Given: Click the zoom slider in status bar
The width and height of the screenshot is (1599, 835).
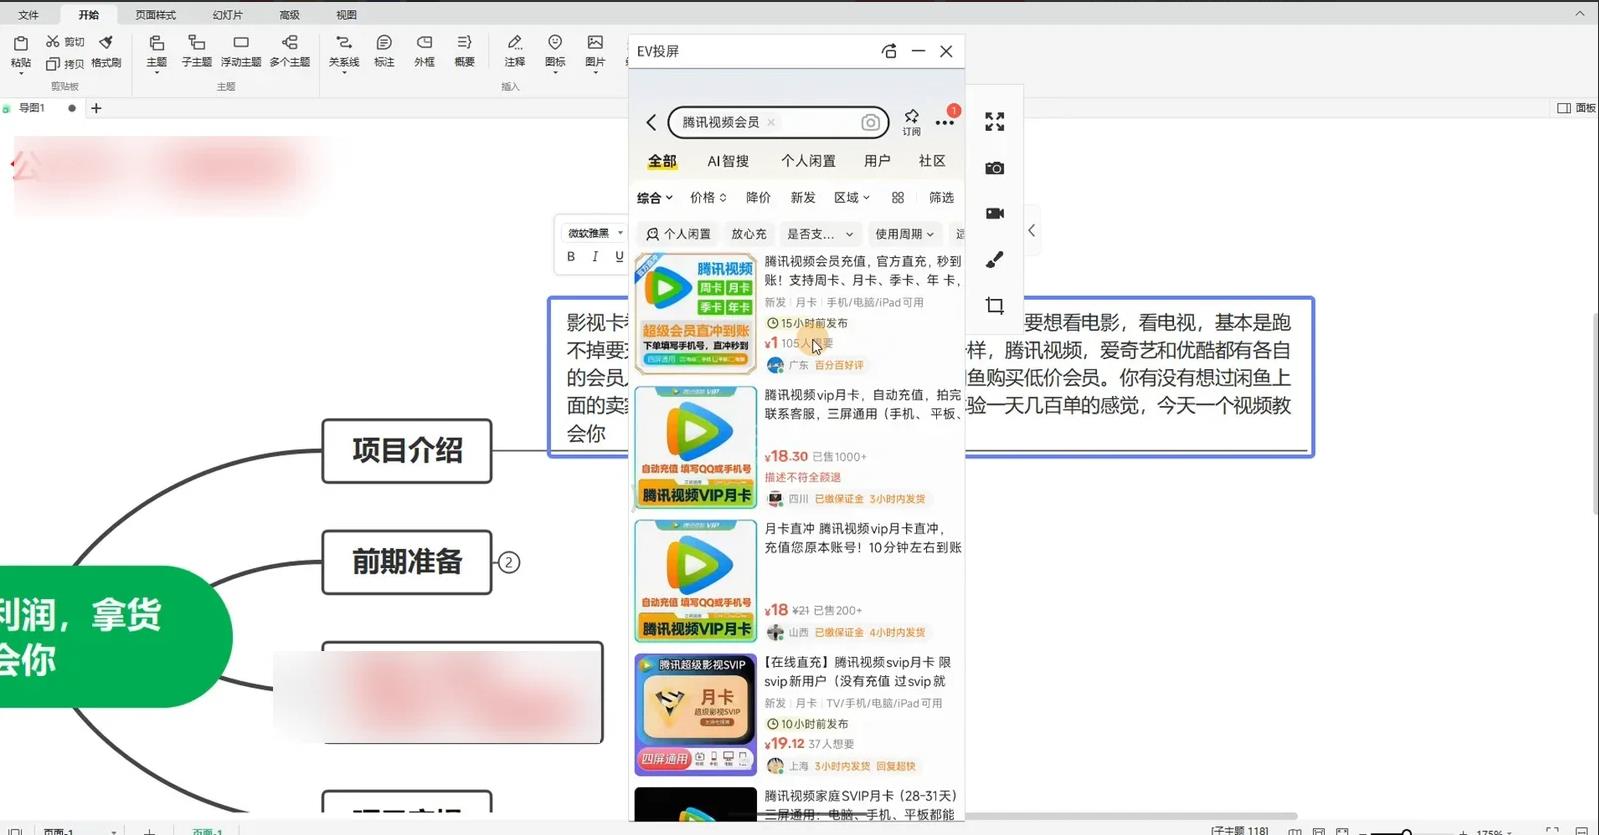Looking at the screenshot, I should (1406, 831).
